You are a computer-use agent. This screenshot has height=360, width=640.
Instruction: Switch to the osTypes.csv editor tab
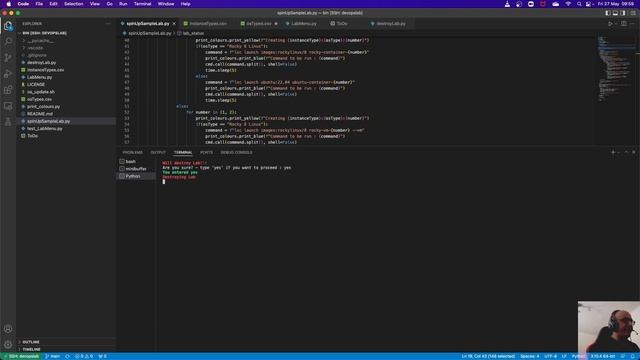(x=259, y=24)
